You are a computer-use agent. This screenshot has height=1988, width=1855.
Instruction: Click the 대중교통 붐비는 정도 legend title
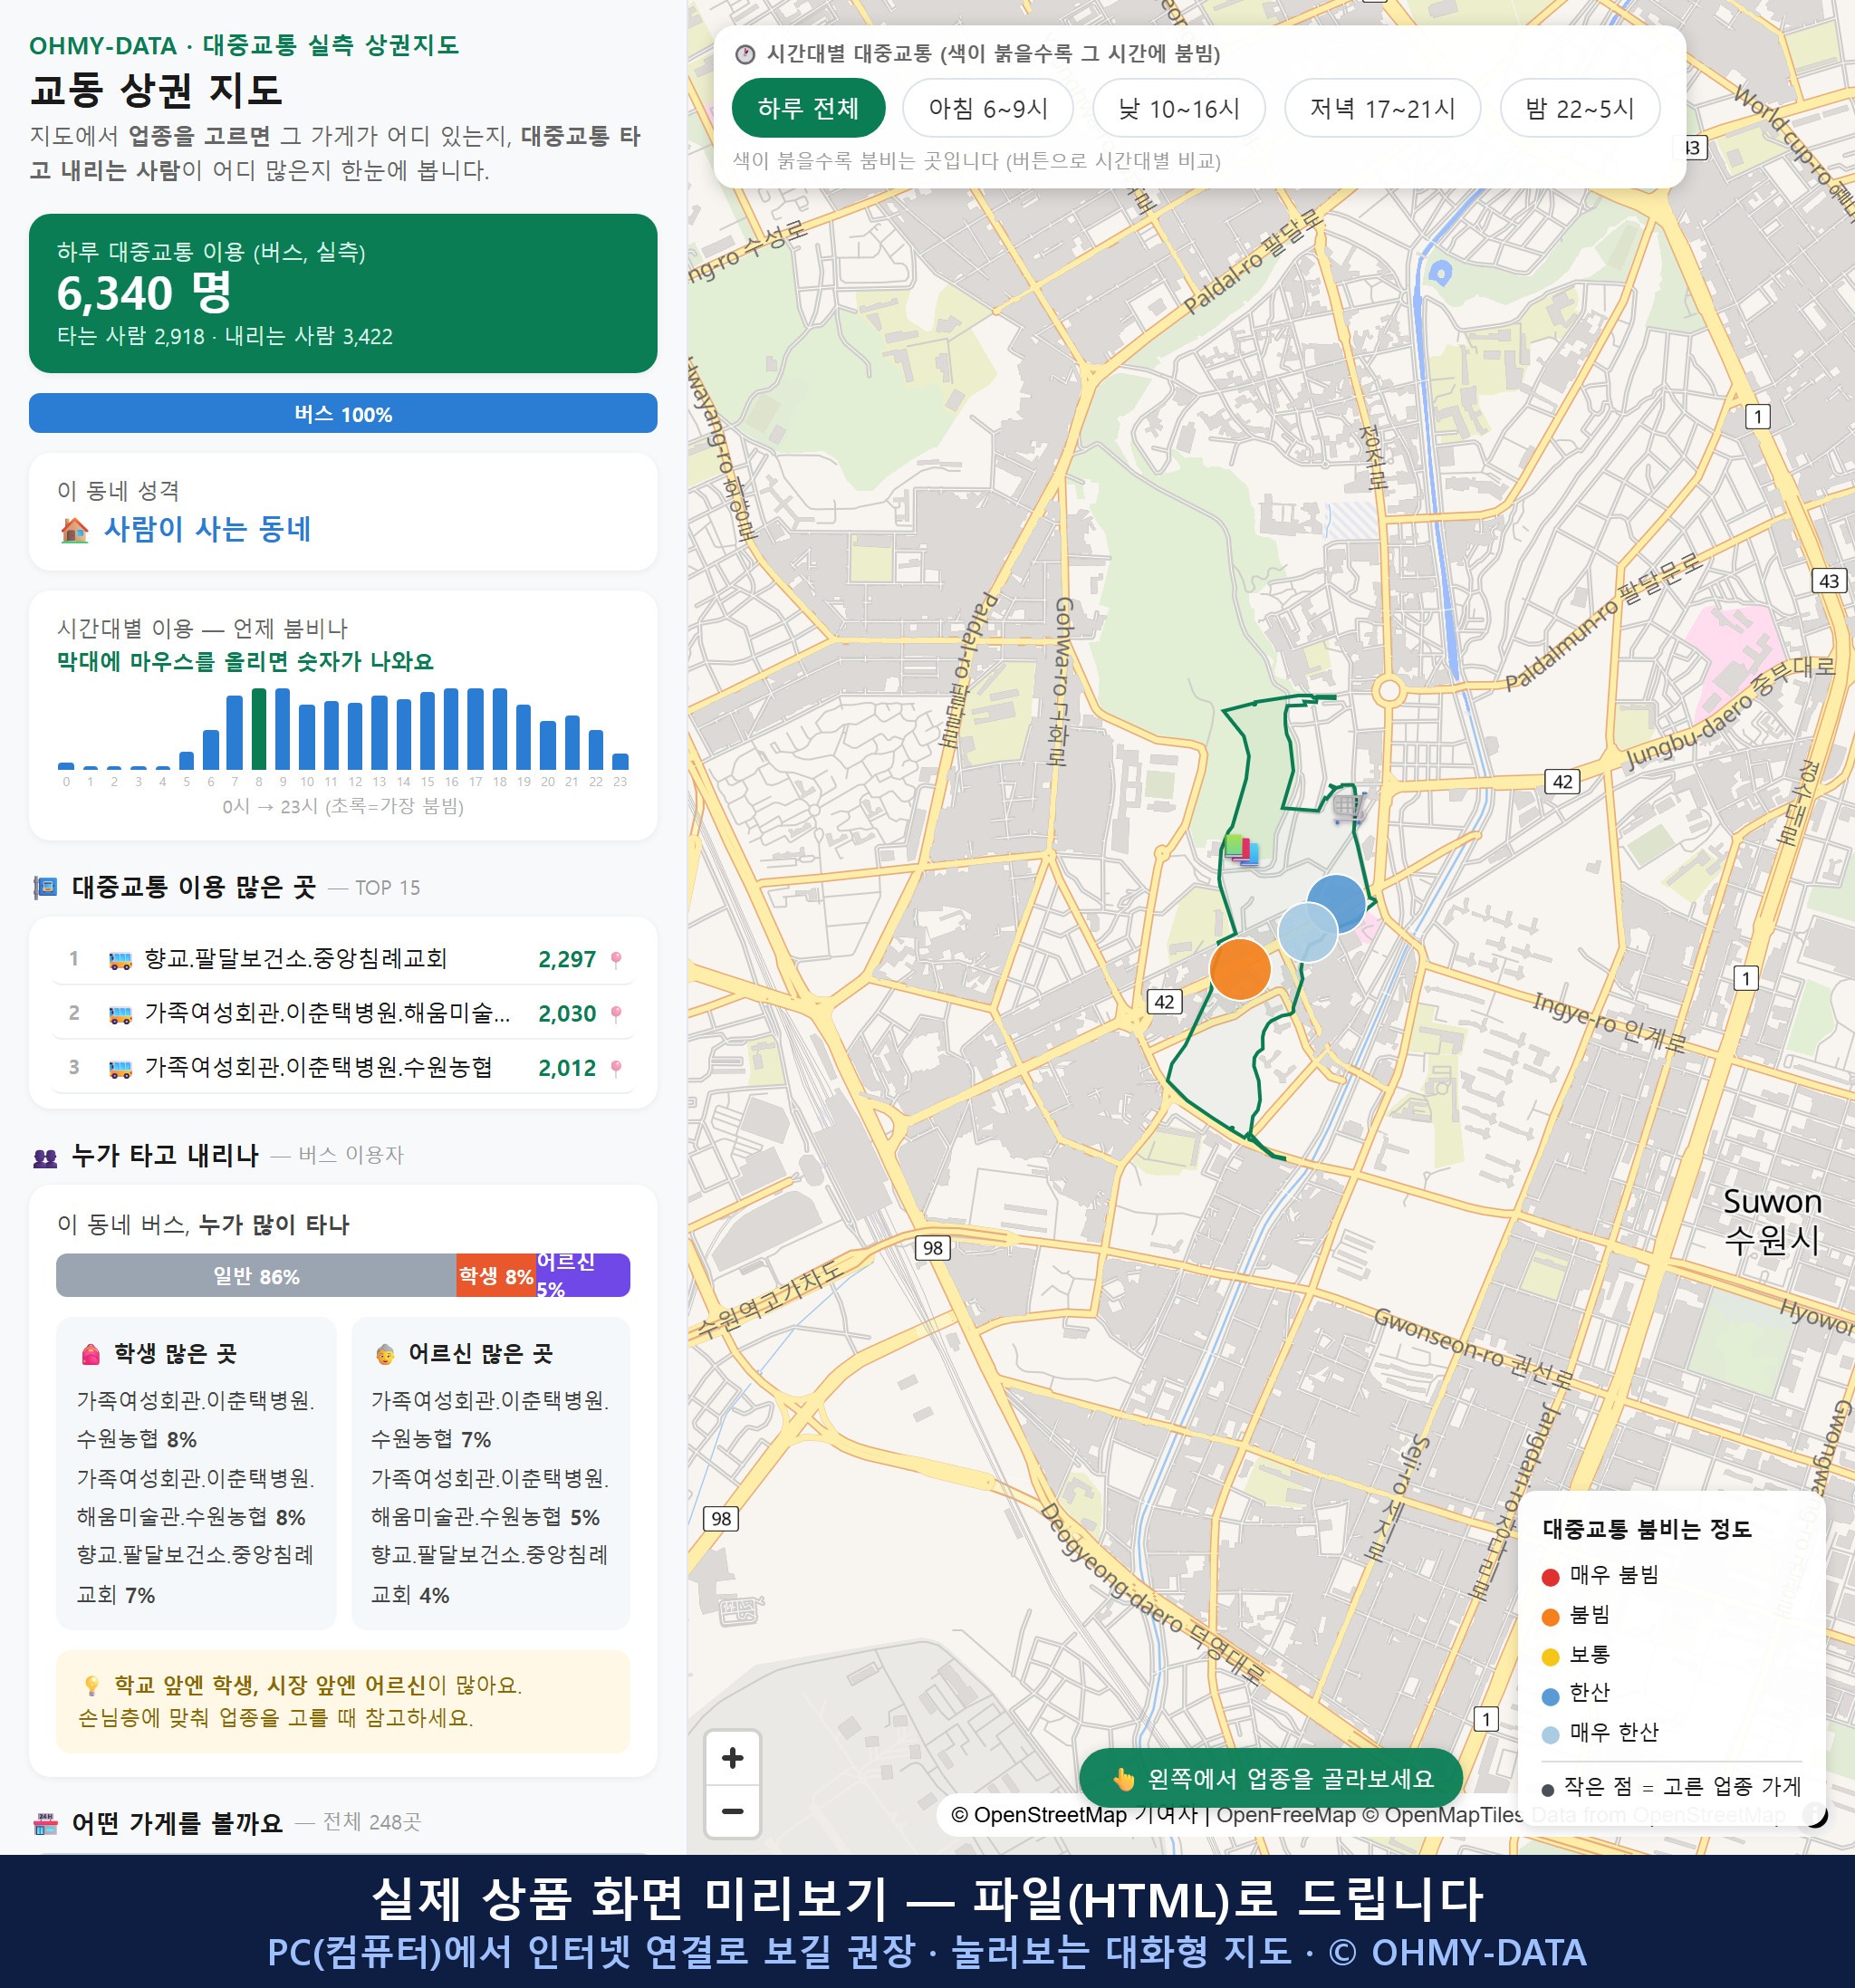point(1647,1529)
